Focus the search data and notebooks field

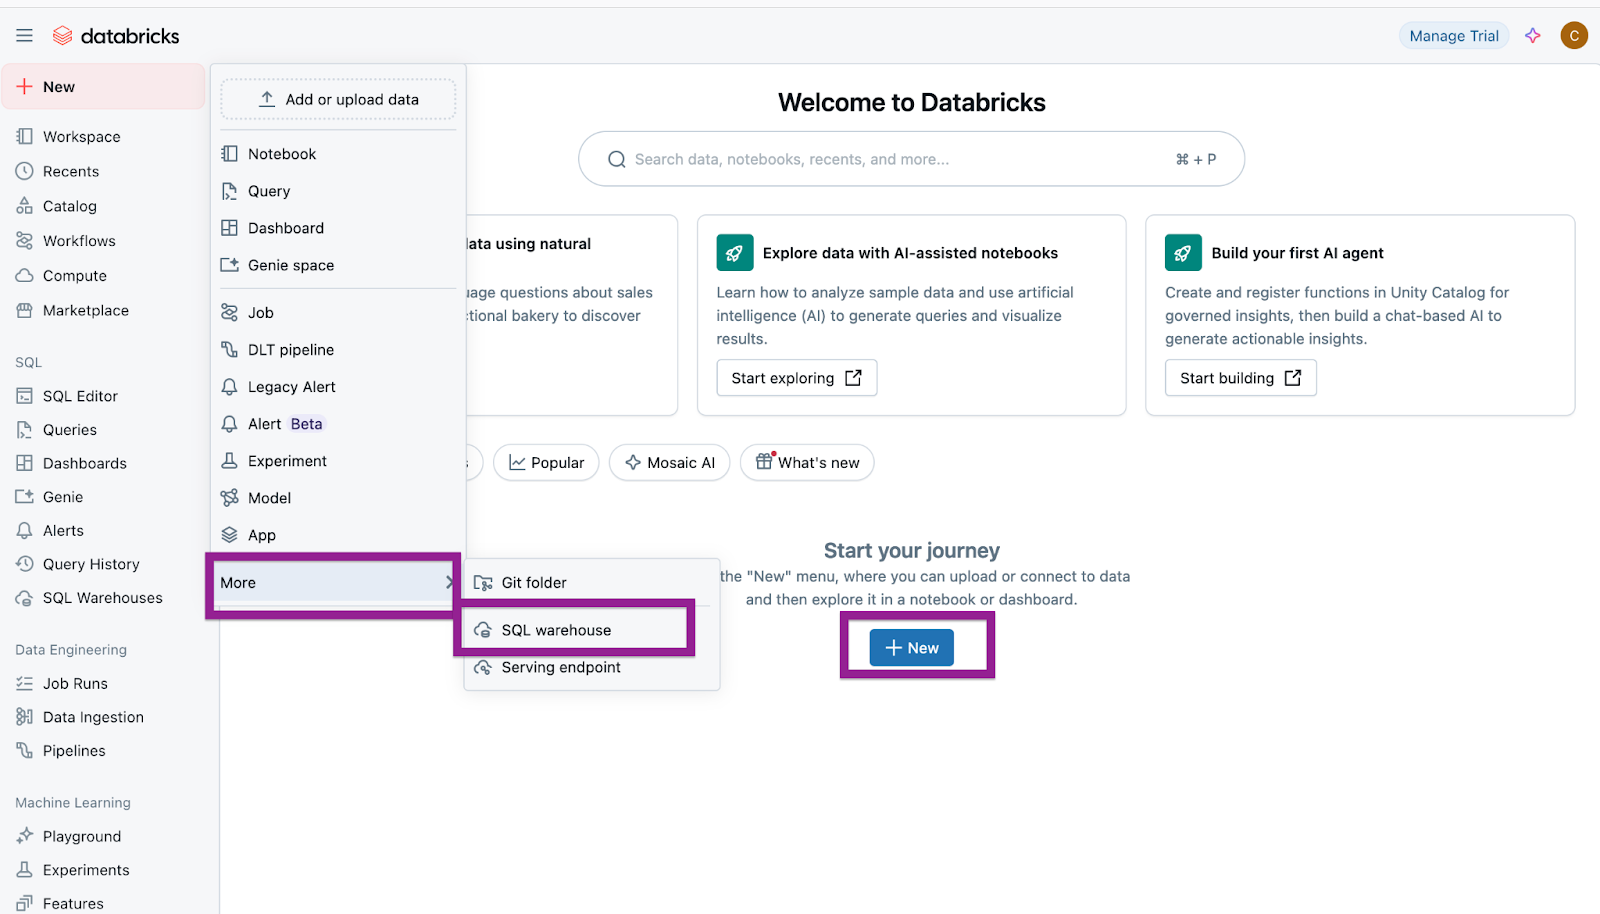pyautogui.click(x=911, y=159)
